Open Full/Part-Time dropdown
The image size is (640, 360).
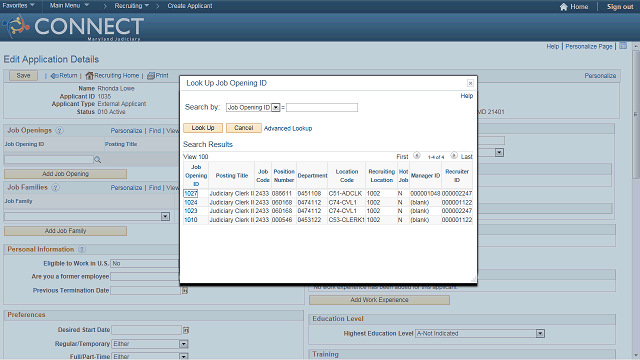(184, 356)
